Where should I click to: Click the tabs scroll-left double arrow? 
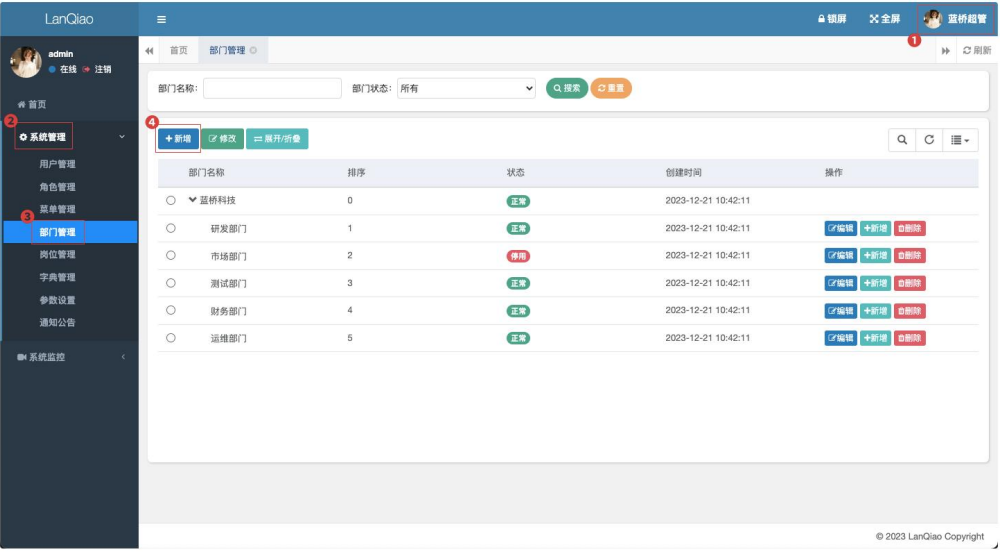tap(149, 51)
